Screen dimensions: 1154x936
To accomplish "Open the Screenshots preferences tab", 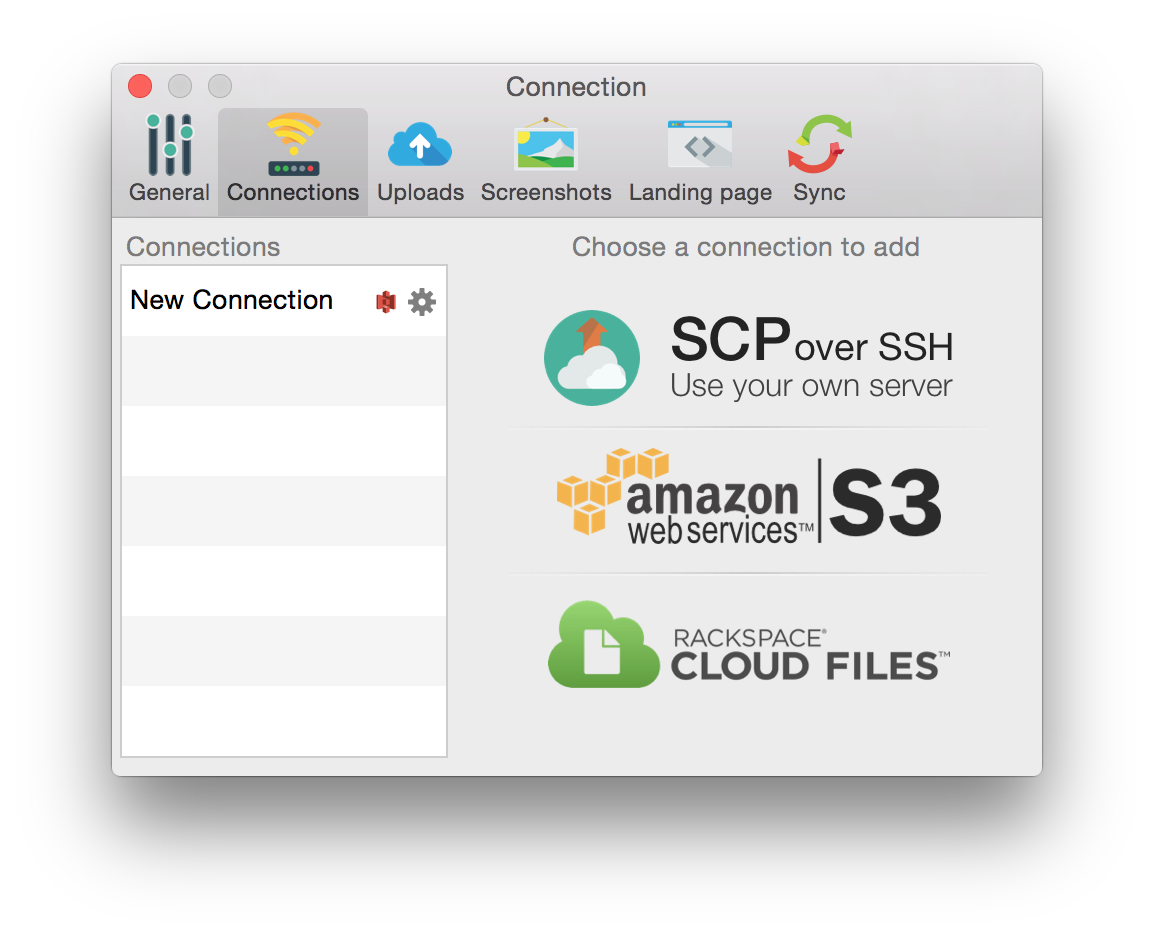I will tap(546, 158).
